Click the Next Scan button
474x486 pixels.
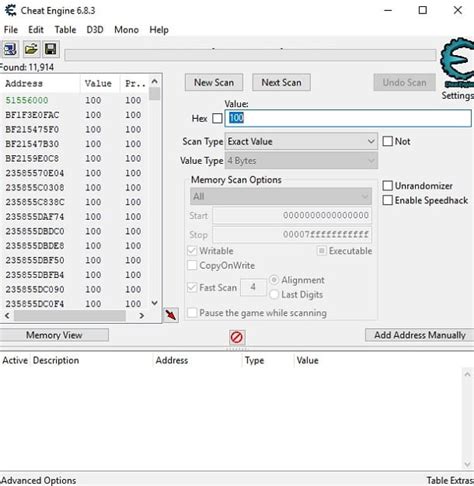[x=281, y=82]
